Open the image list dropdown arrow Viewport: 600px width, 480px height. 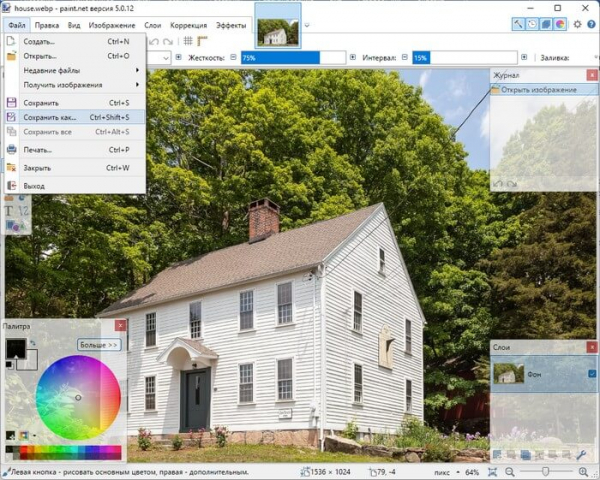(307, 25)
